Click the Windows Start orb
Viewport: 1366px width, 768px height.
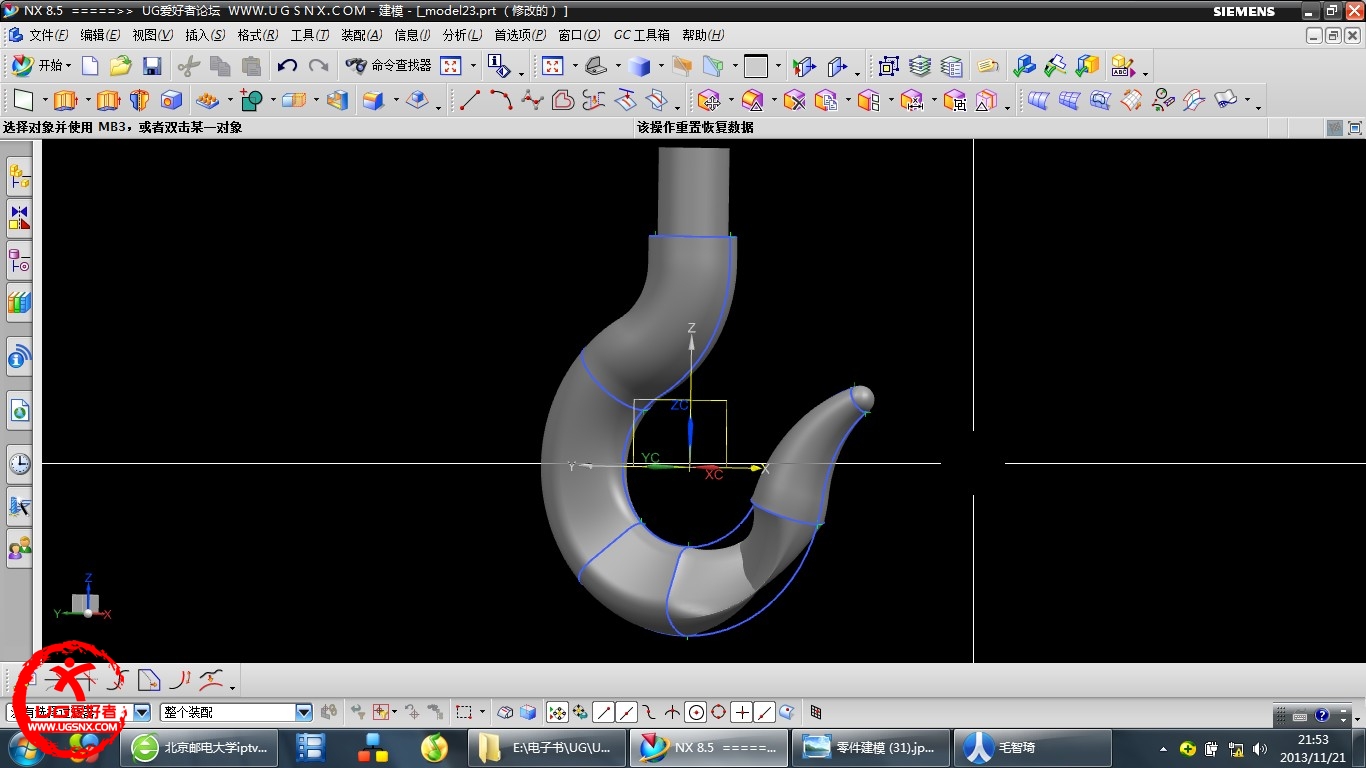tap(25, 747)
